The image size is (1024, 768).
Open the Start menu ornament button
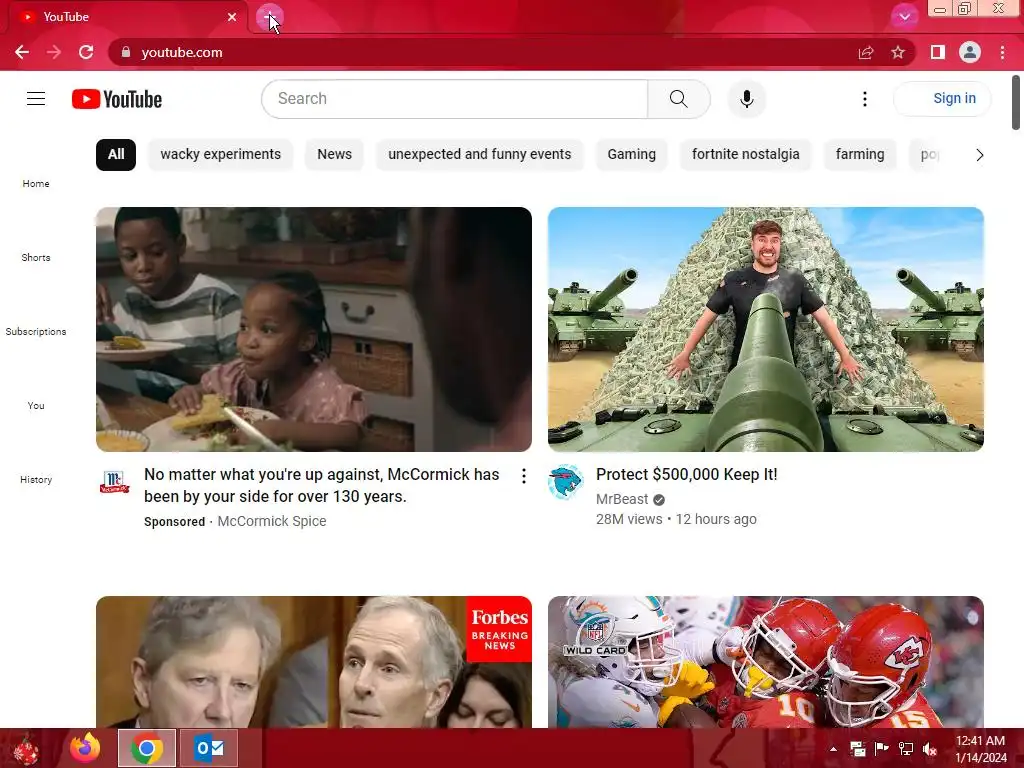tap(26, 748)
